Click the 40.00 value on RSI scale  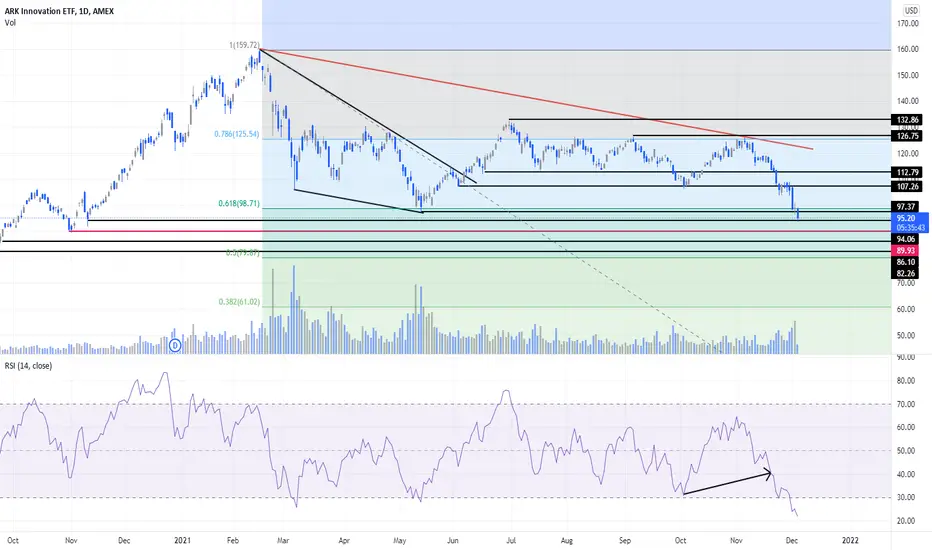906,474
